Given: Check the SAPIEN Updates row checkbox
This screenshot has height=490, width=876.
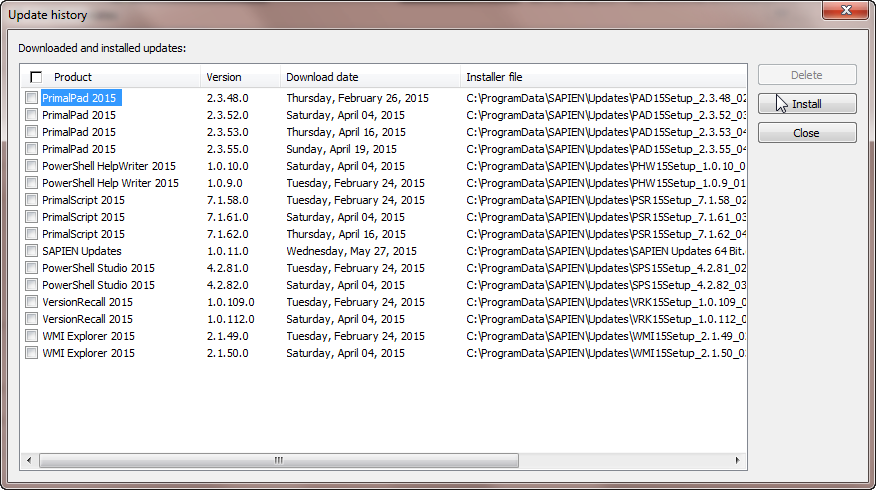Looking at the screenshot, I should pos(31,251).
